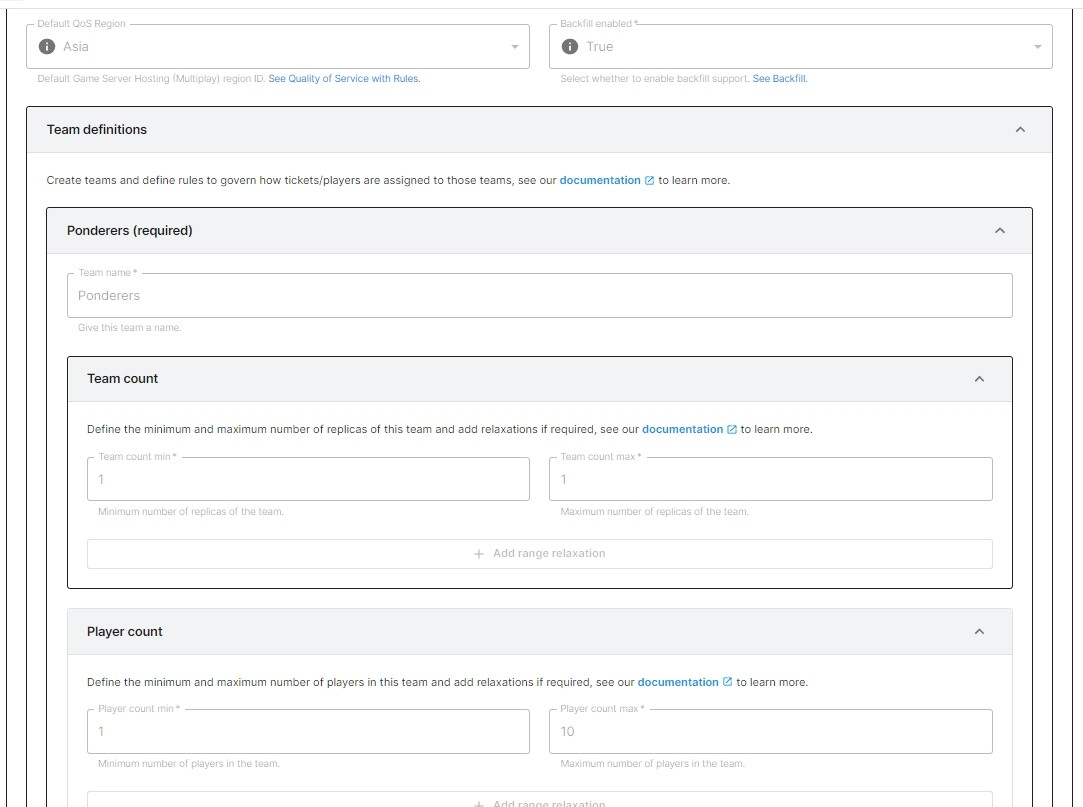Click the external link icon after Player count documentation
This screenshot has width=1083, height=807.
726,681
